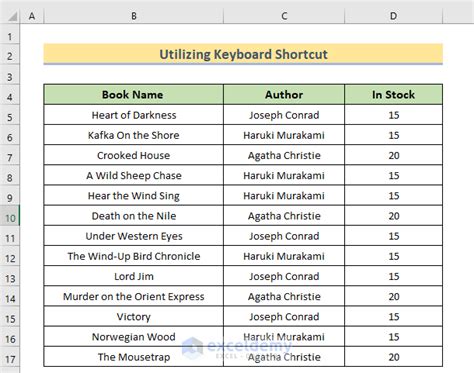The image size is (474, 373).
Task: Select the 'Under Western Eyes' cell
Action: pos(133,236)
